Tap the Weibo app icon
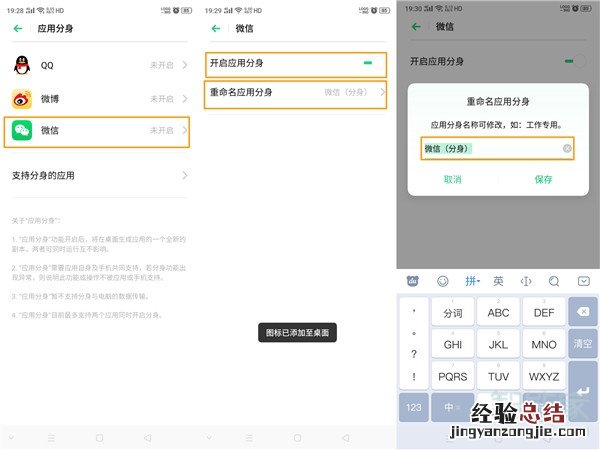Viewport: 600px width, 450px height. (22, 99)
